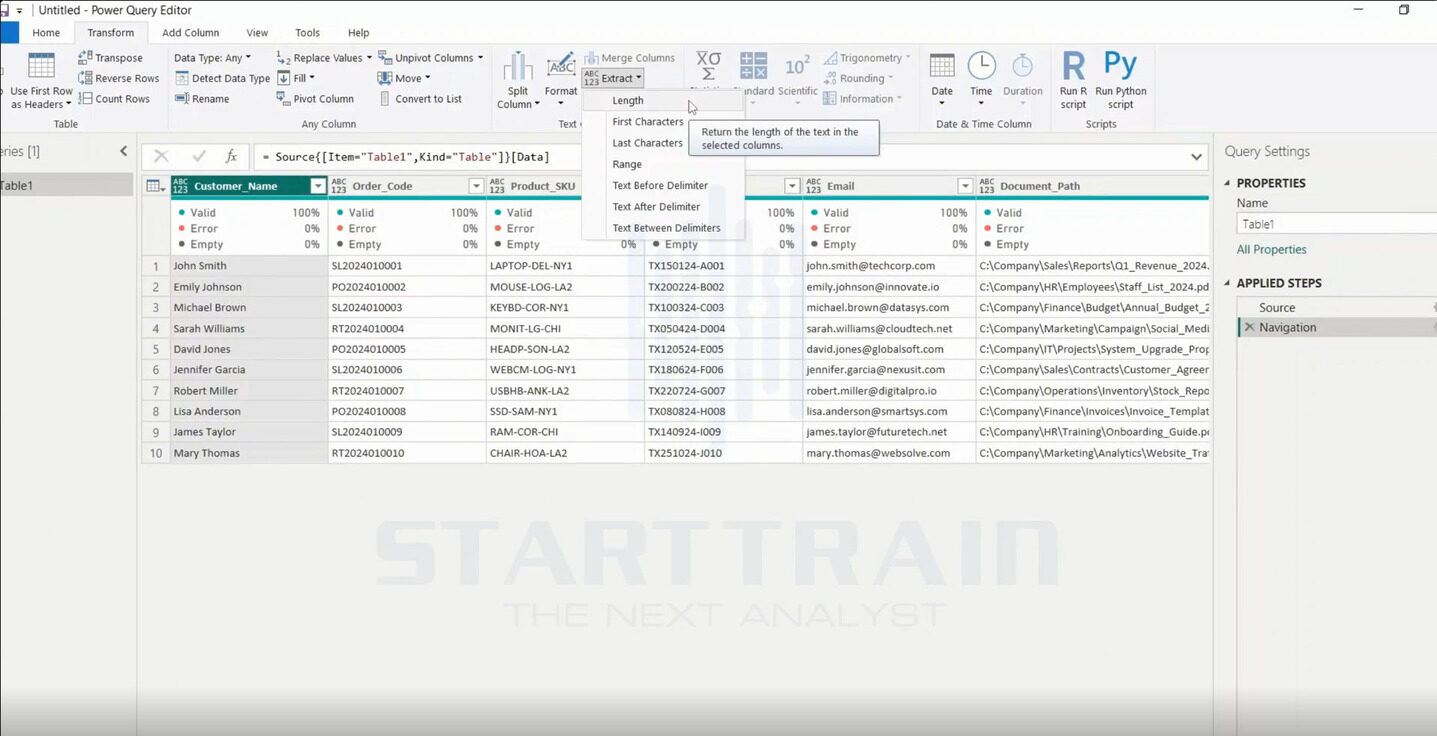Open the Data Type: Any dropdown
The image size is (1437, 736).
[212, 58]
